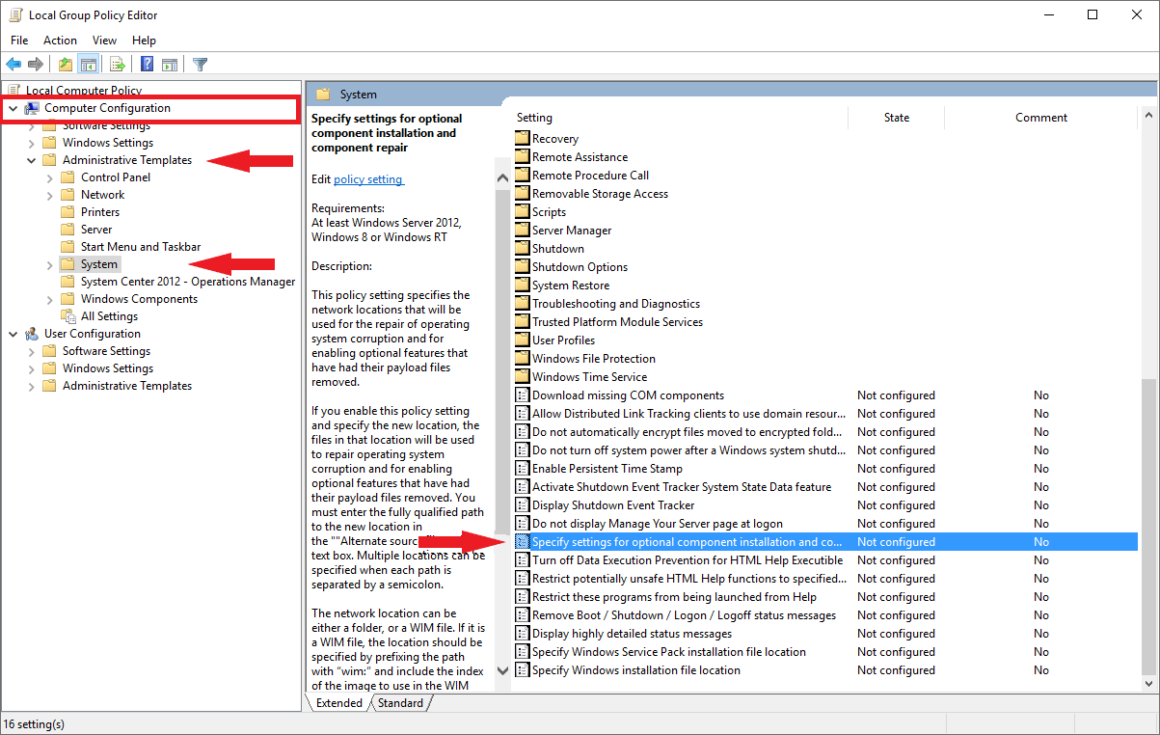Click the "policy setting" edit link

[369, 179]
